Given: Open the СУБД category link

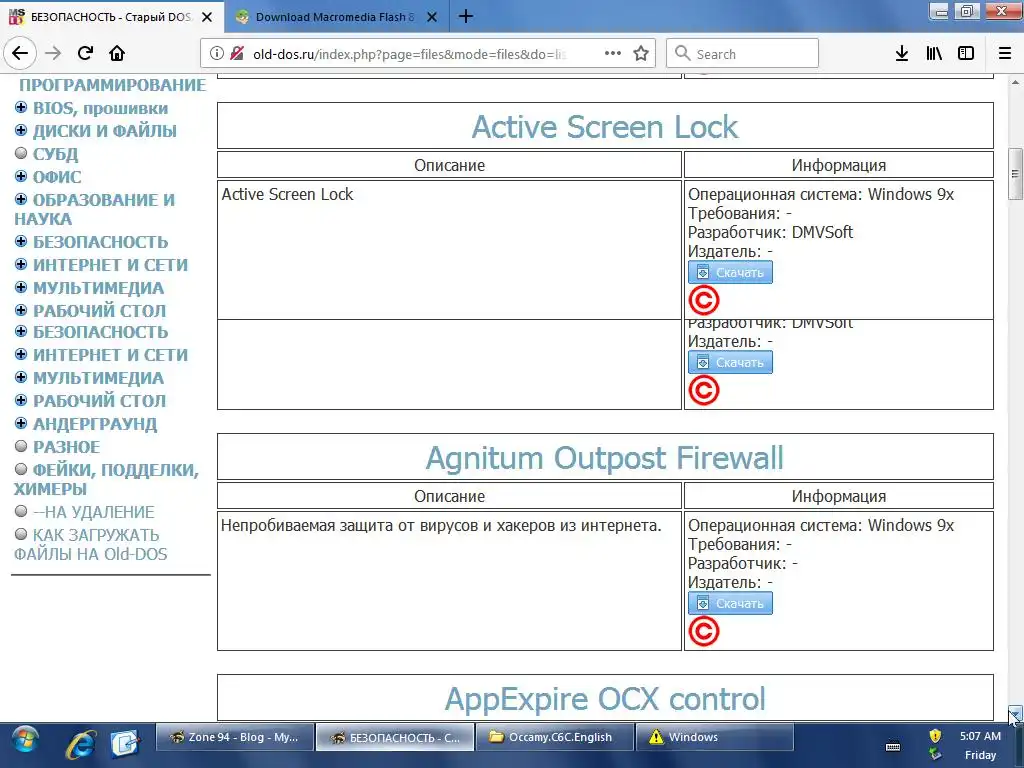Looking at the screenshot, I should coord(56,154).
